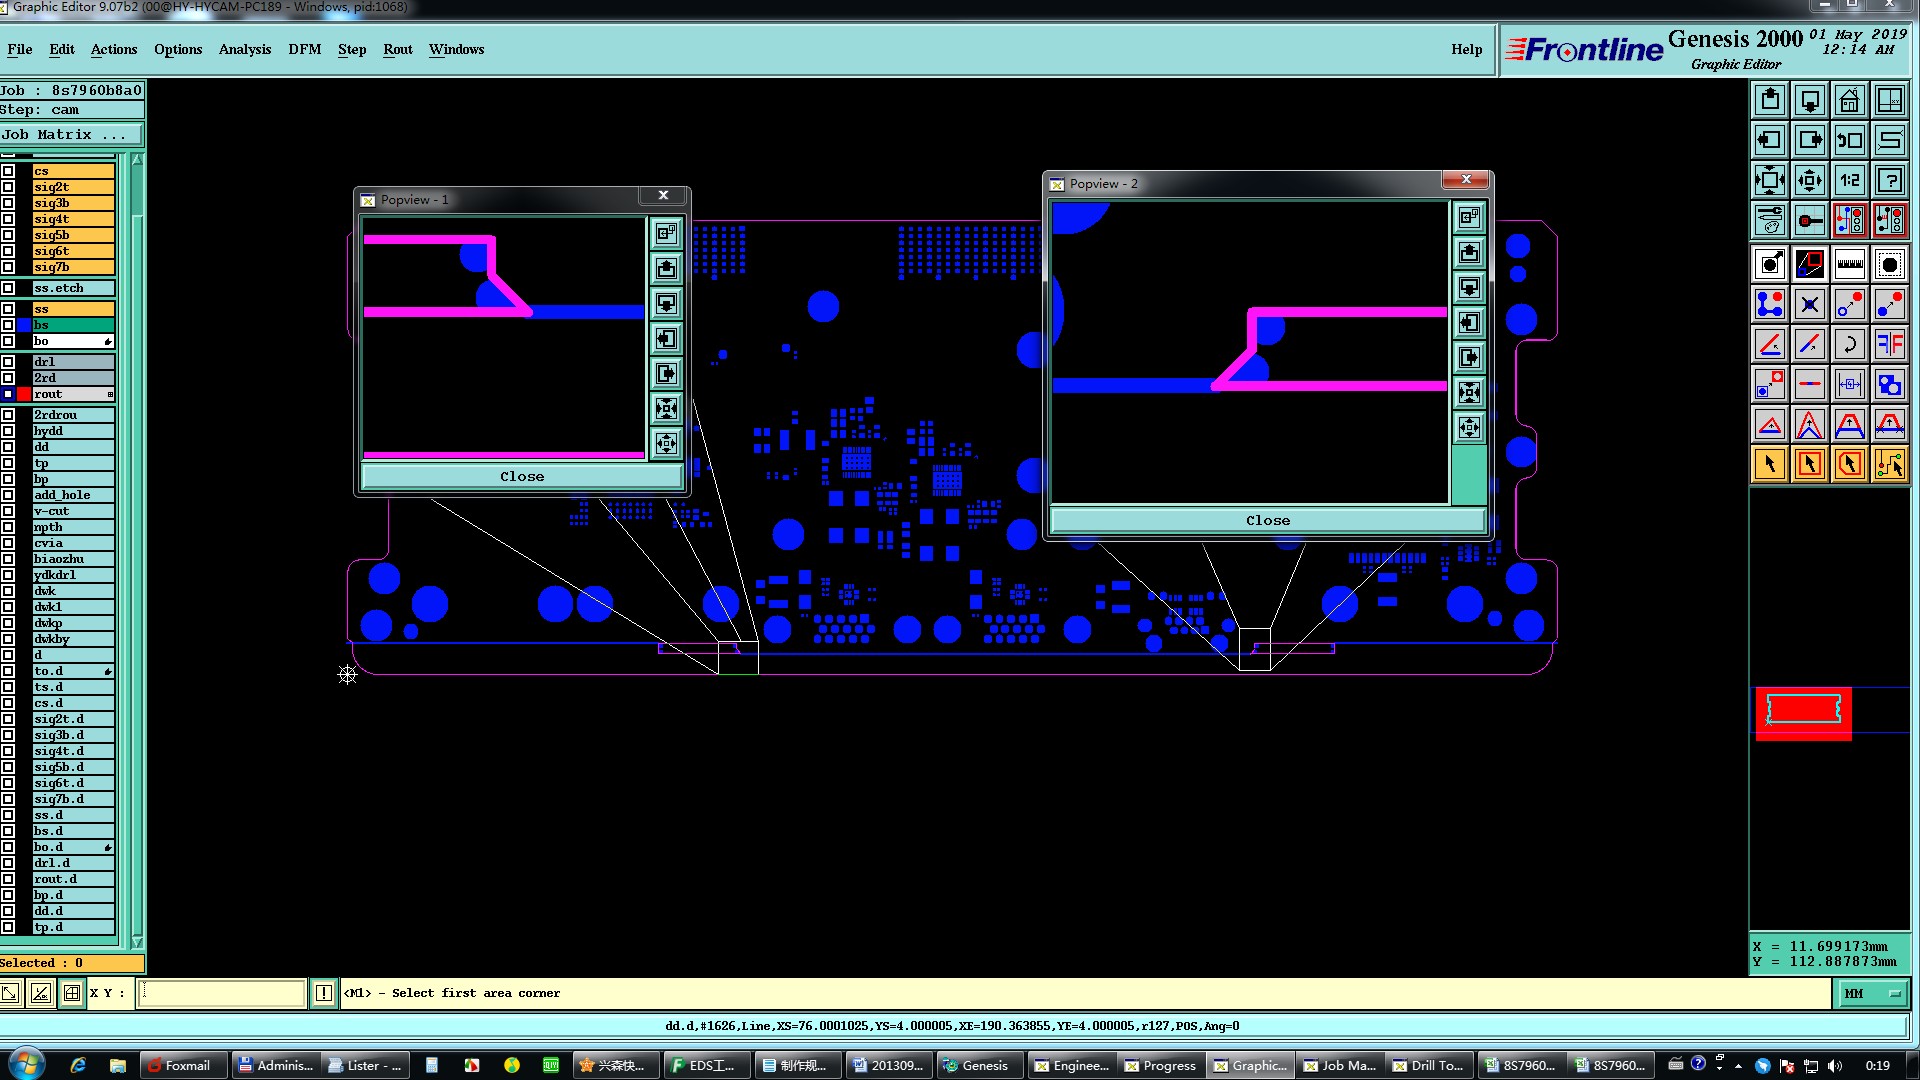Click the small arrow on the bo layer row
This screenshot has height=1080, width=1920.
pyautogui.click(x=108, y=342)
